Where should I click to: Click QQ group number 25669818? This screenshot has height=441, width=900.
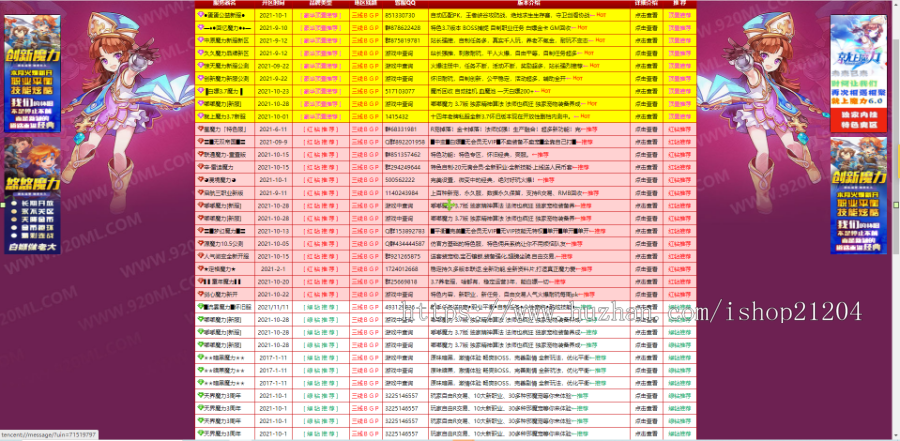tap(401, 281)
